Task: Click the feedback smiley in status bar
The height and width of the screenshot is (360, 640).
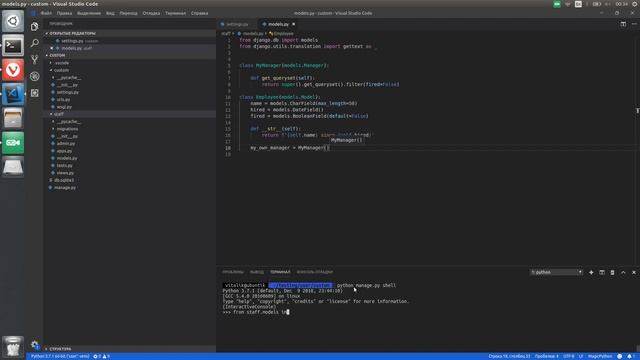Action: tap(620, 356)
